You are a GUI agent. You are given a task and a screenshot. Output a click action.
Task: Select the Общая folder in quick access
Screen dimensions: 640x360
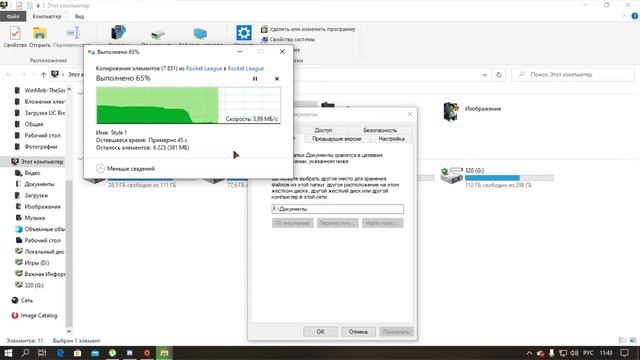pos(29,124)
